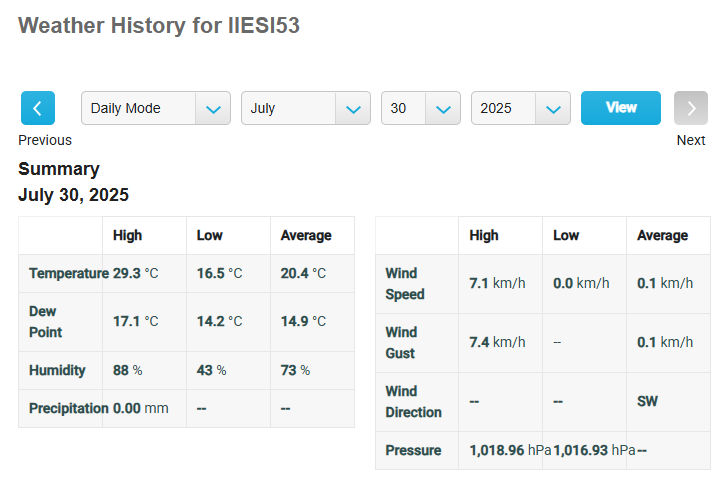Click the Wind Speed row label

pos(405,284)
